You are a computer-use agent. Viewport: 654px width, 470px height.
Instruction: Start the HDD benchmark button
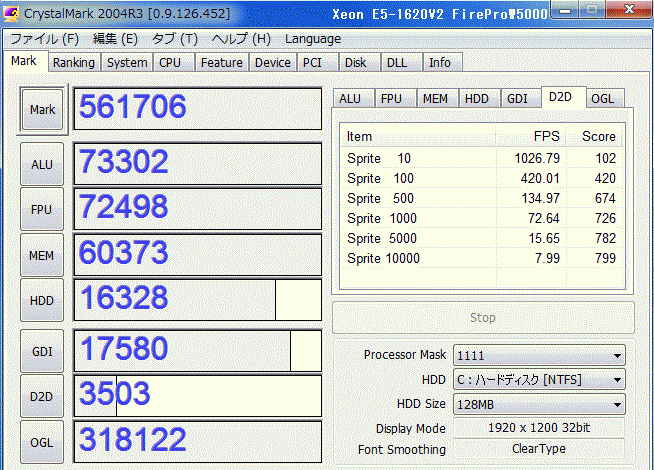pyautogui.click(x=42, y=300)
